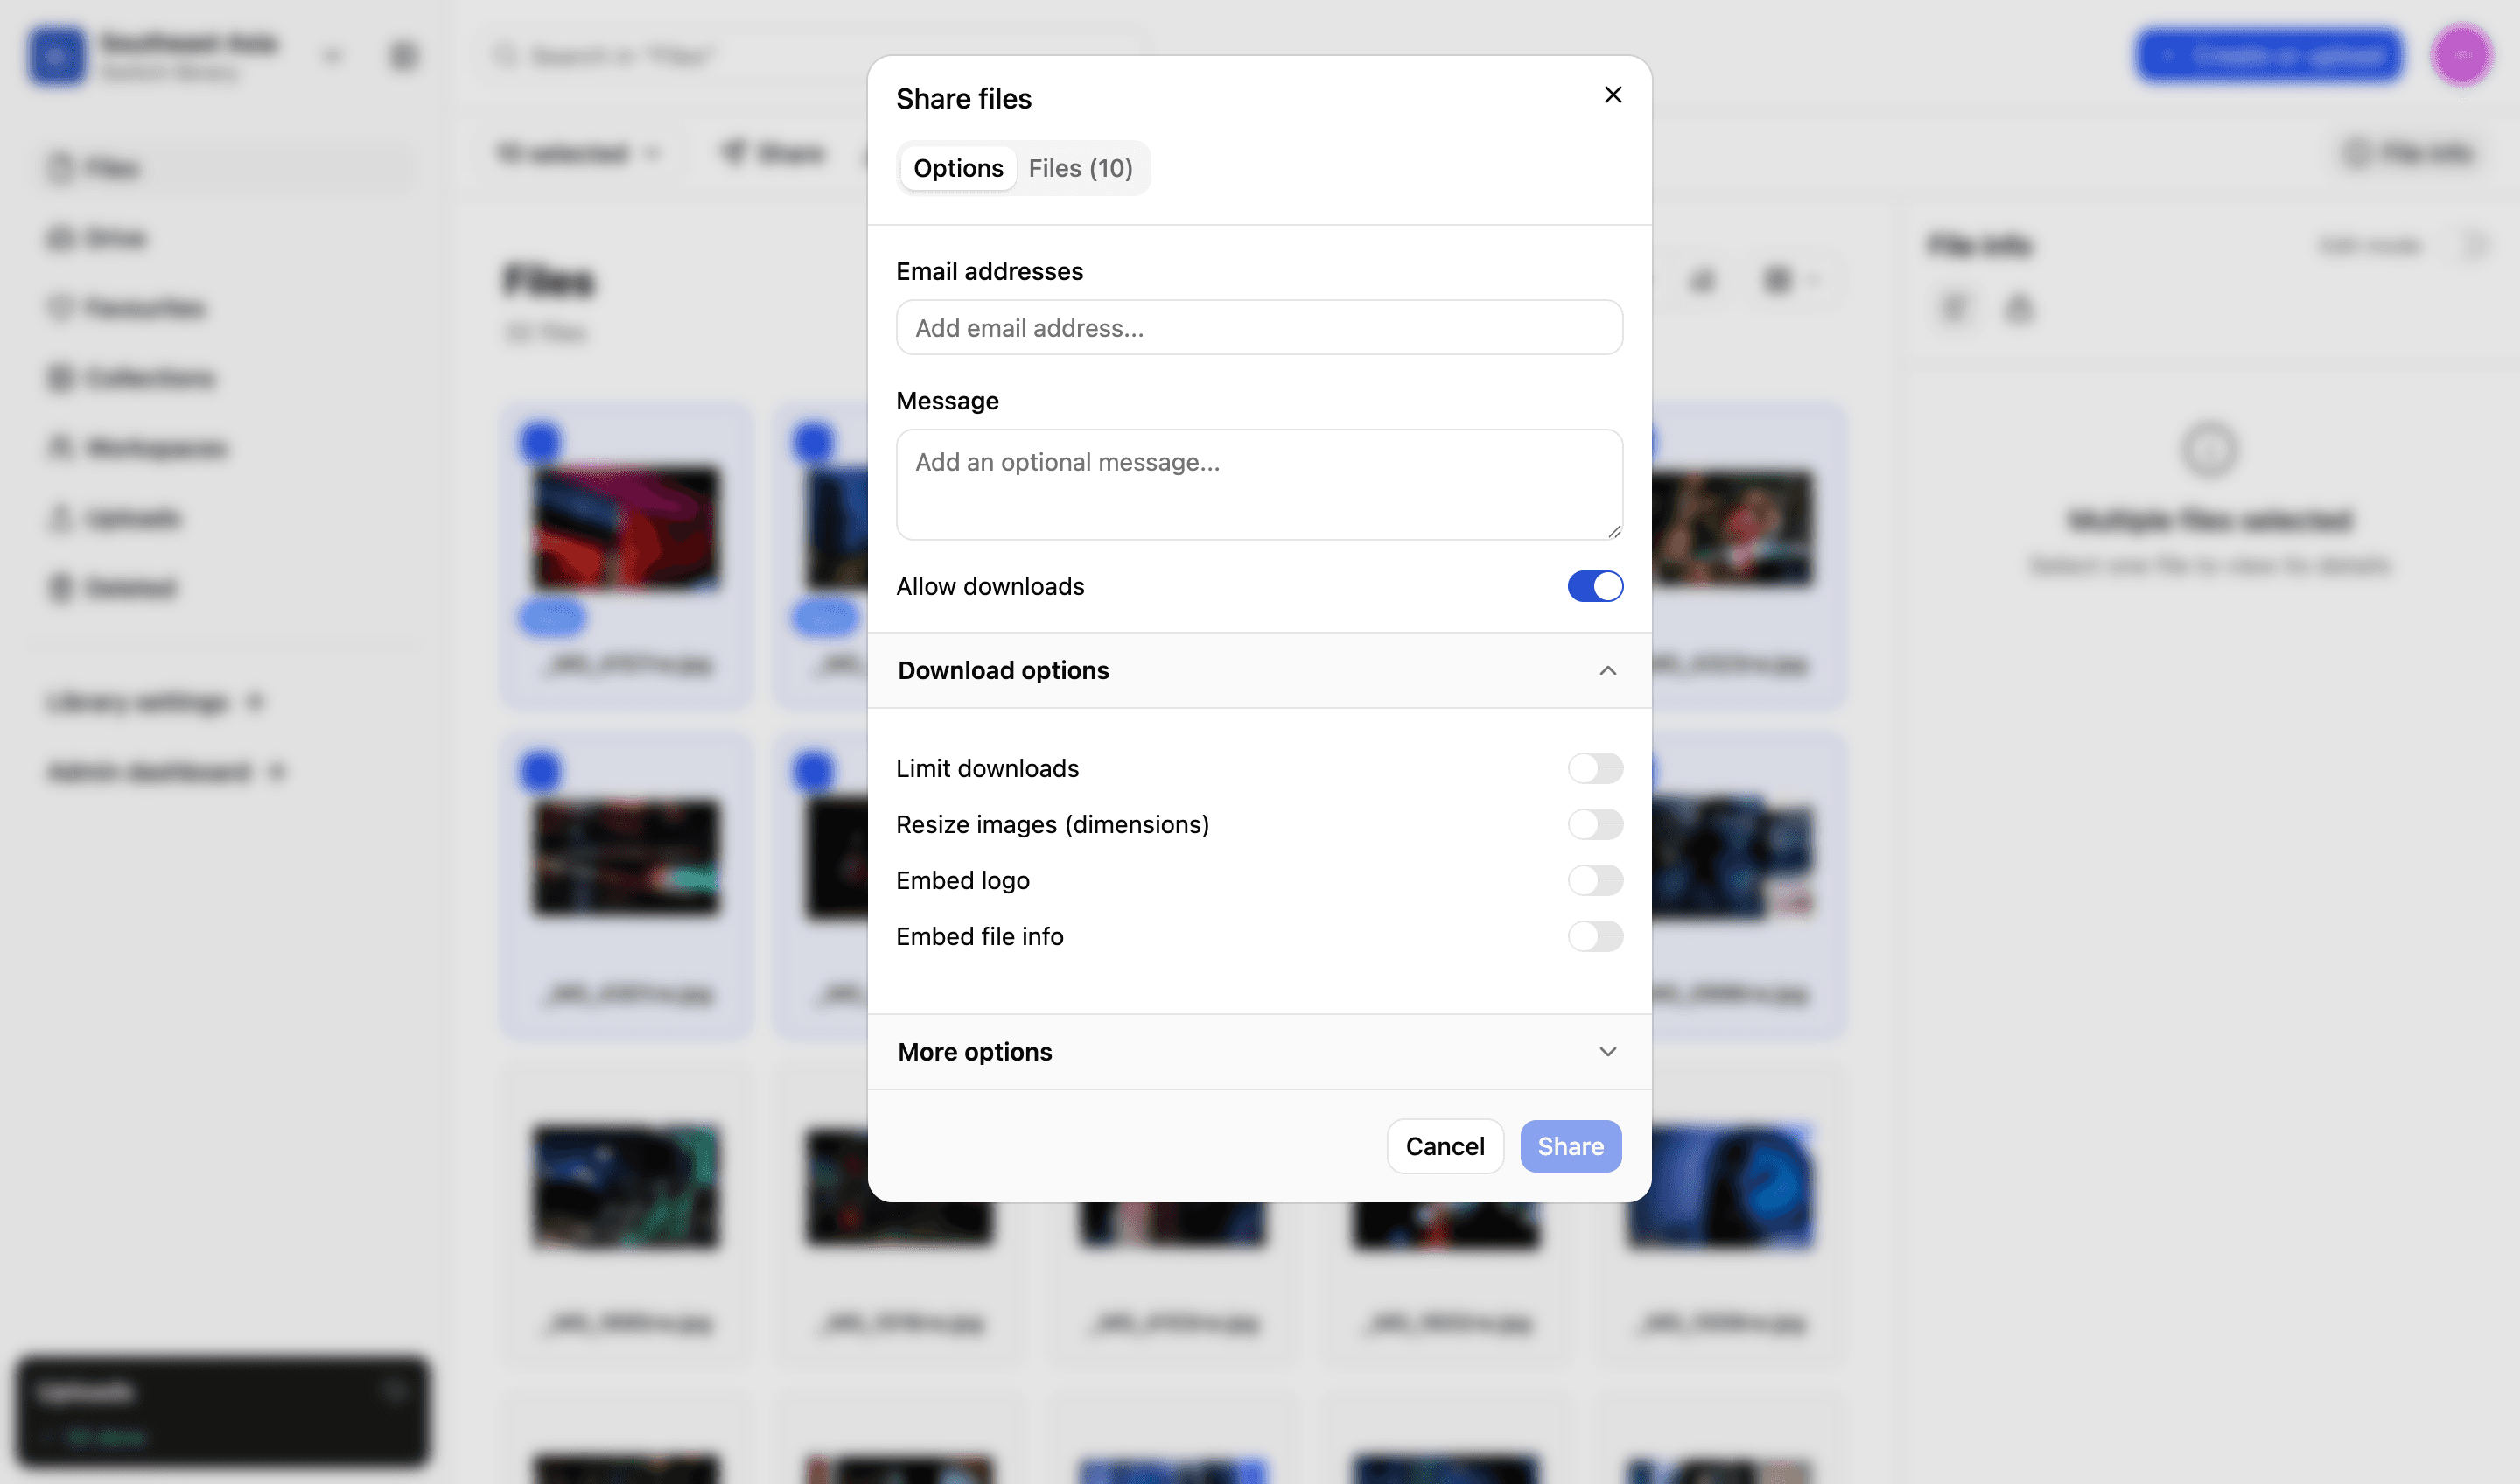Click the library logo icon
The height and width of the screenshot is (1484, 2520).
[57, 56]
